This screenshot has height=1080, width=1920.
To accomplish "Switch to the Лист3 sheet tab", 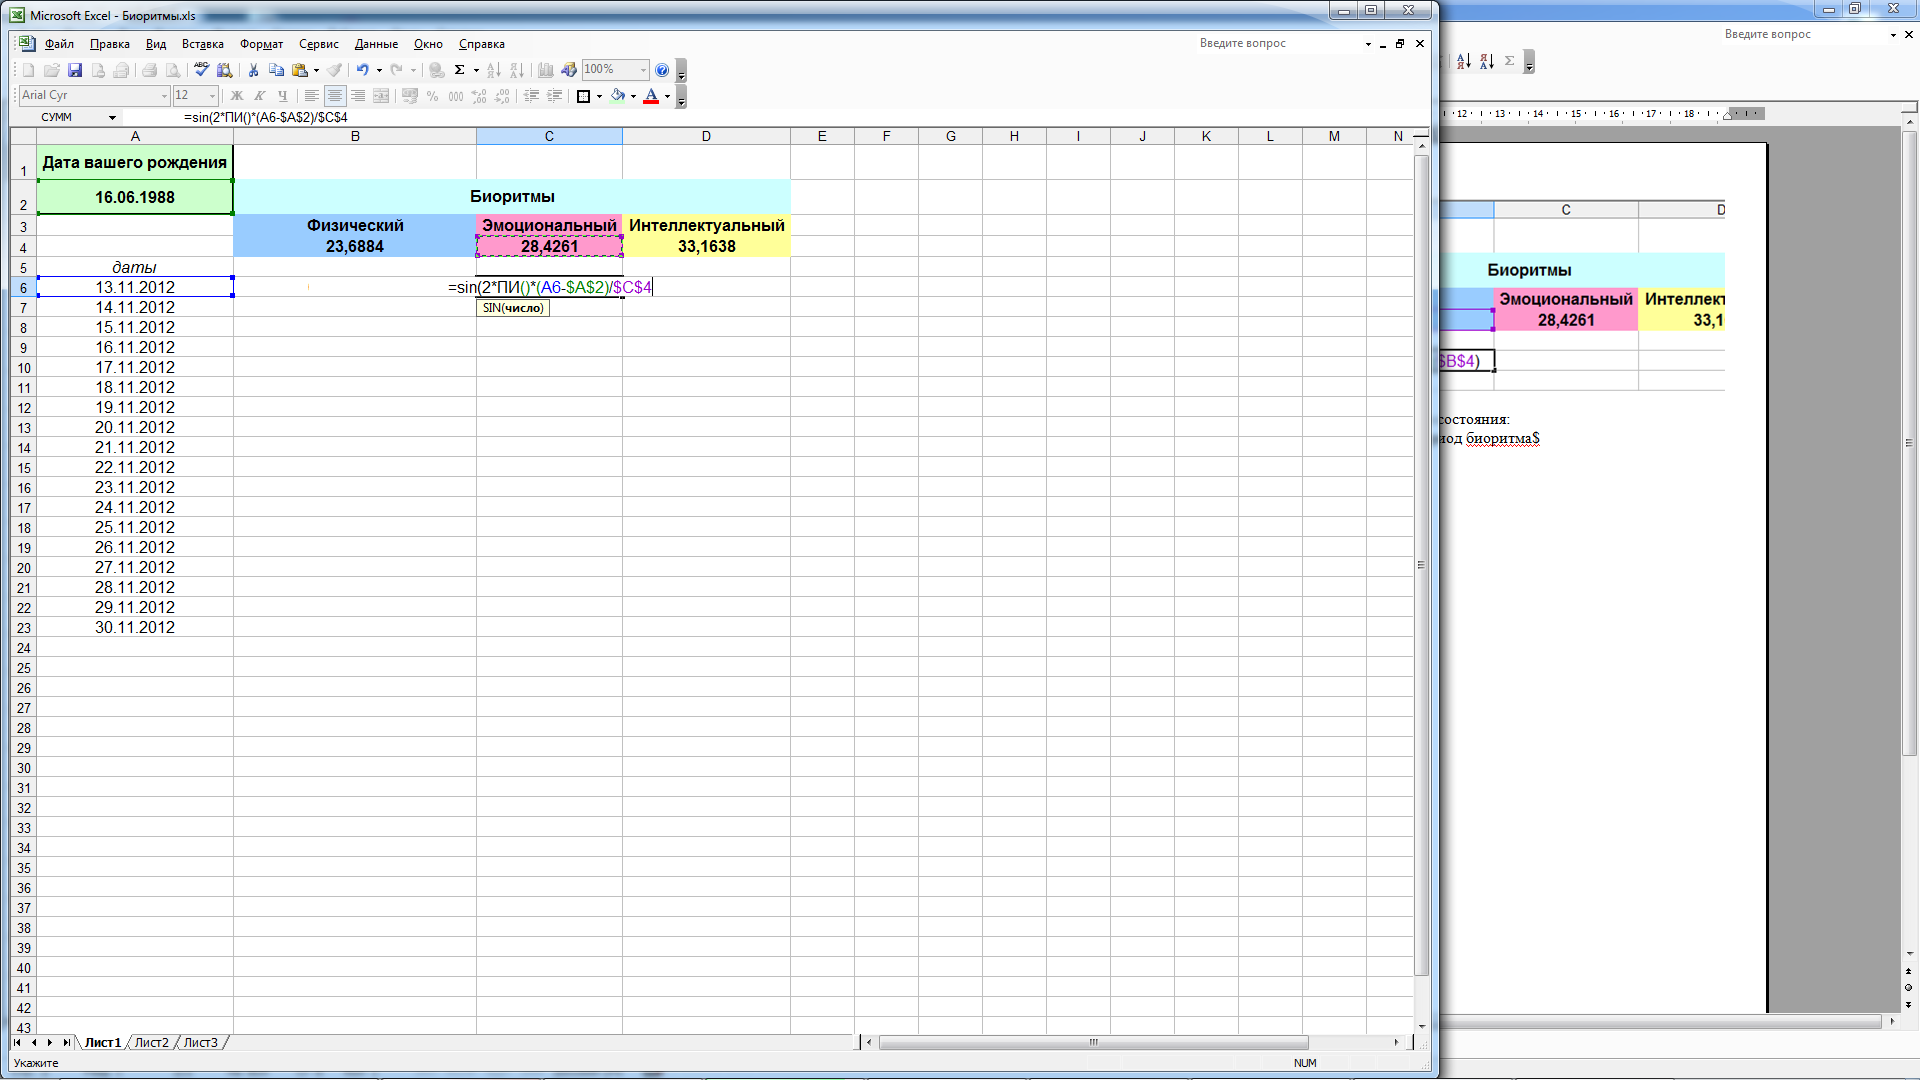I will click(x=200, y=1043).
